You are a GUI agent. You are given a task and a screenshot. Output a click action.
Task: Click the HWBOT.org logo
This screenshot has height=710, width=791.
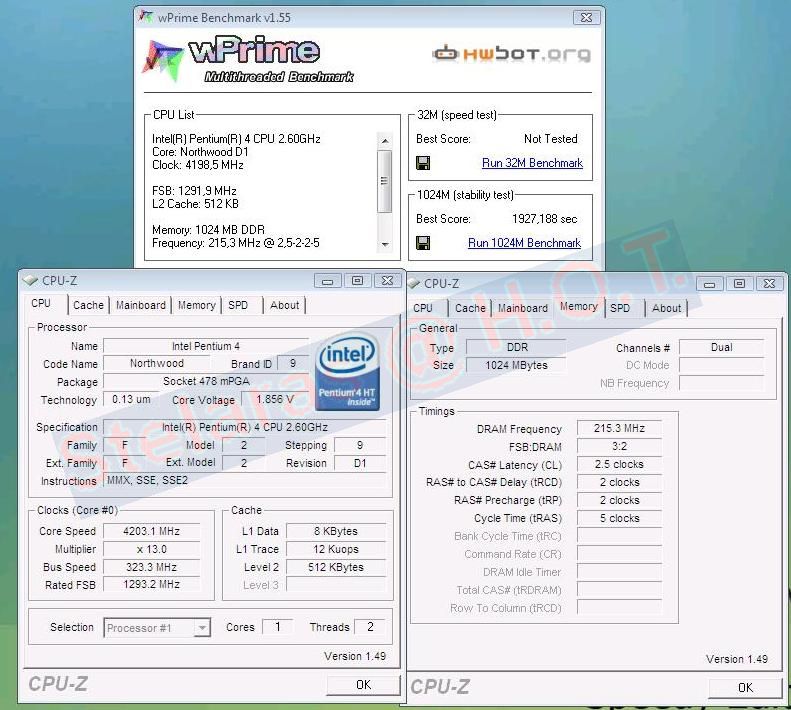click(512, 53)
